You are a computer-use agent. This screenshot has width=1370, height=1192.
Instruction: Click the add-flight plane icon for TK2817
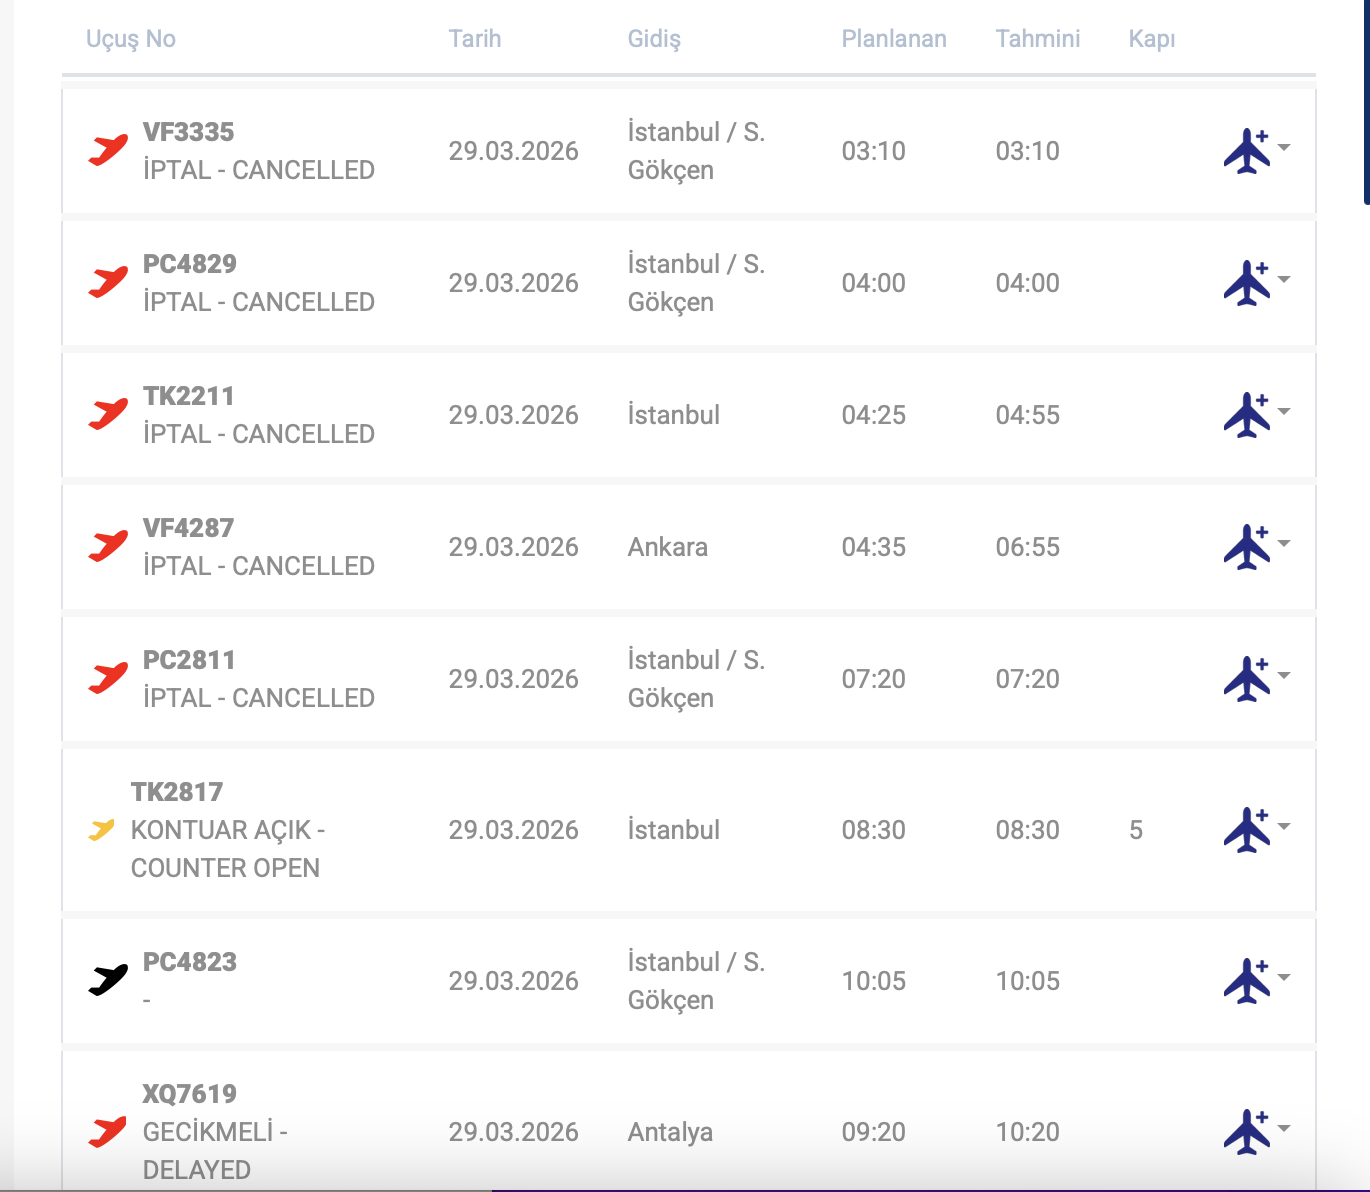click(1246, 830)
